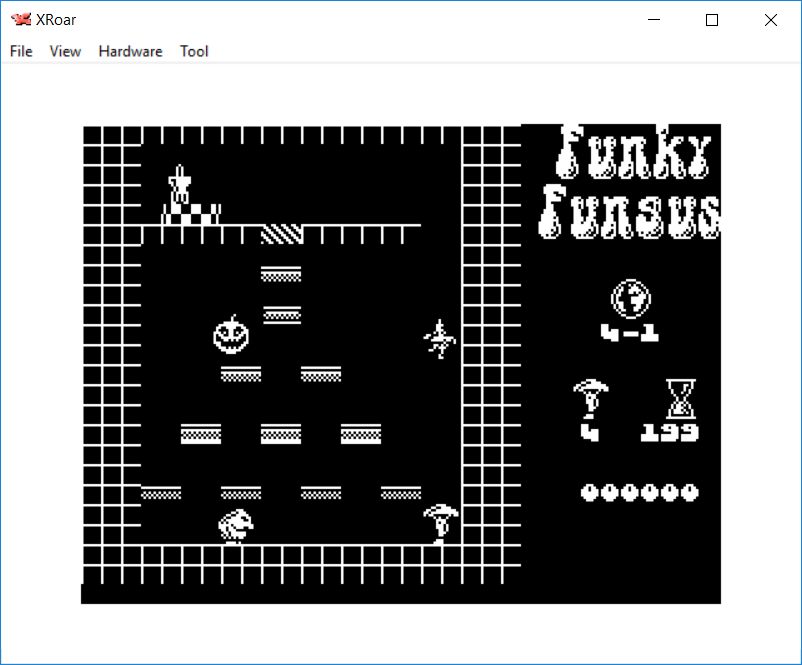The width and height of the screenshot is (802, 665).
Task: Click the row of six round dots
Action: click(640, 492)
